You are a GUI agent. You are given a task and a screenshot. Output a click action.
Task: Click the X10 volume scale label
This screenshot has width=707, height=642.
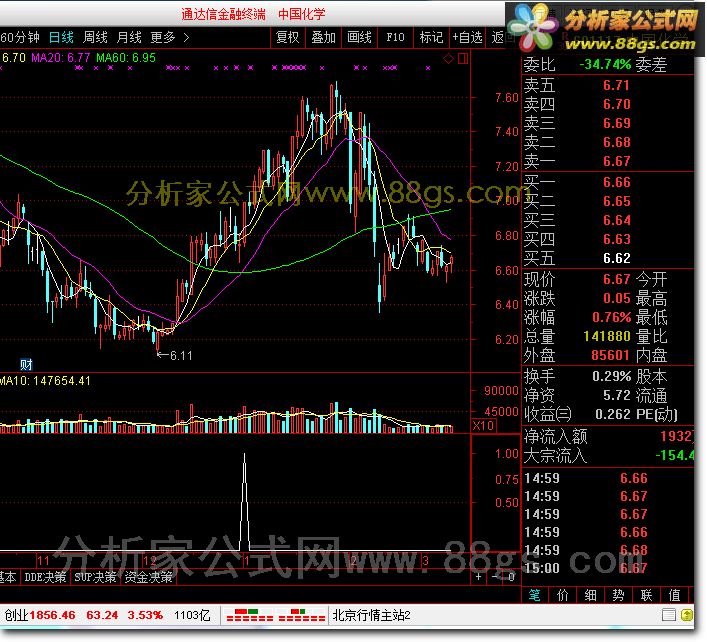483,425
